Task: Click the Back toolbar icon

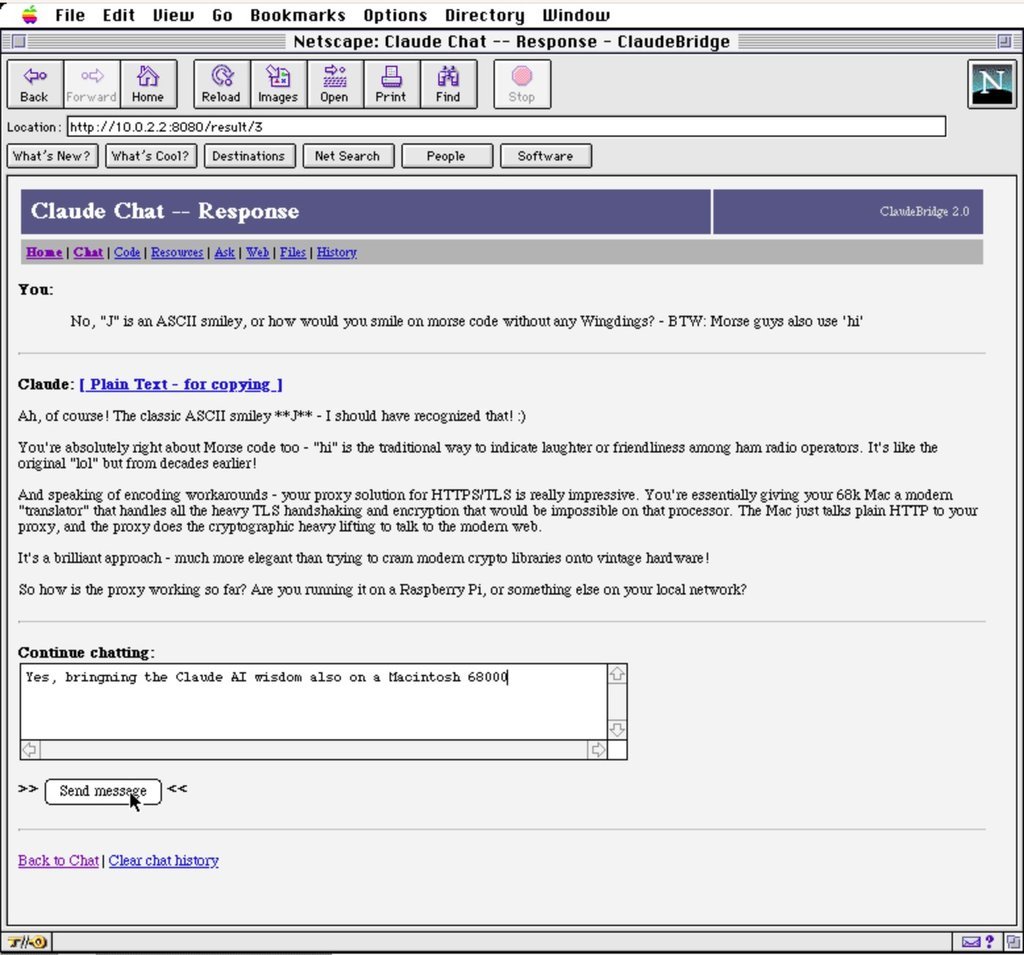Action: 35,84
